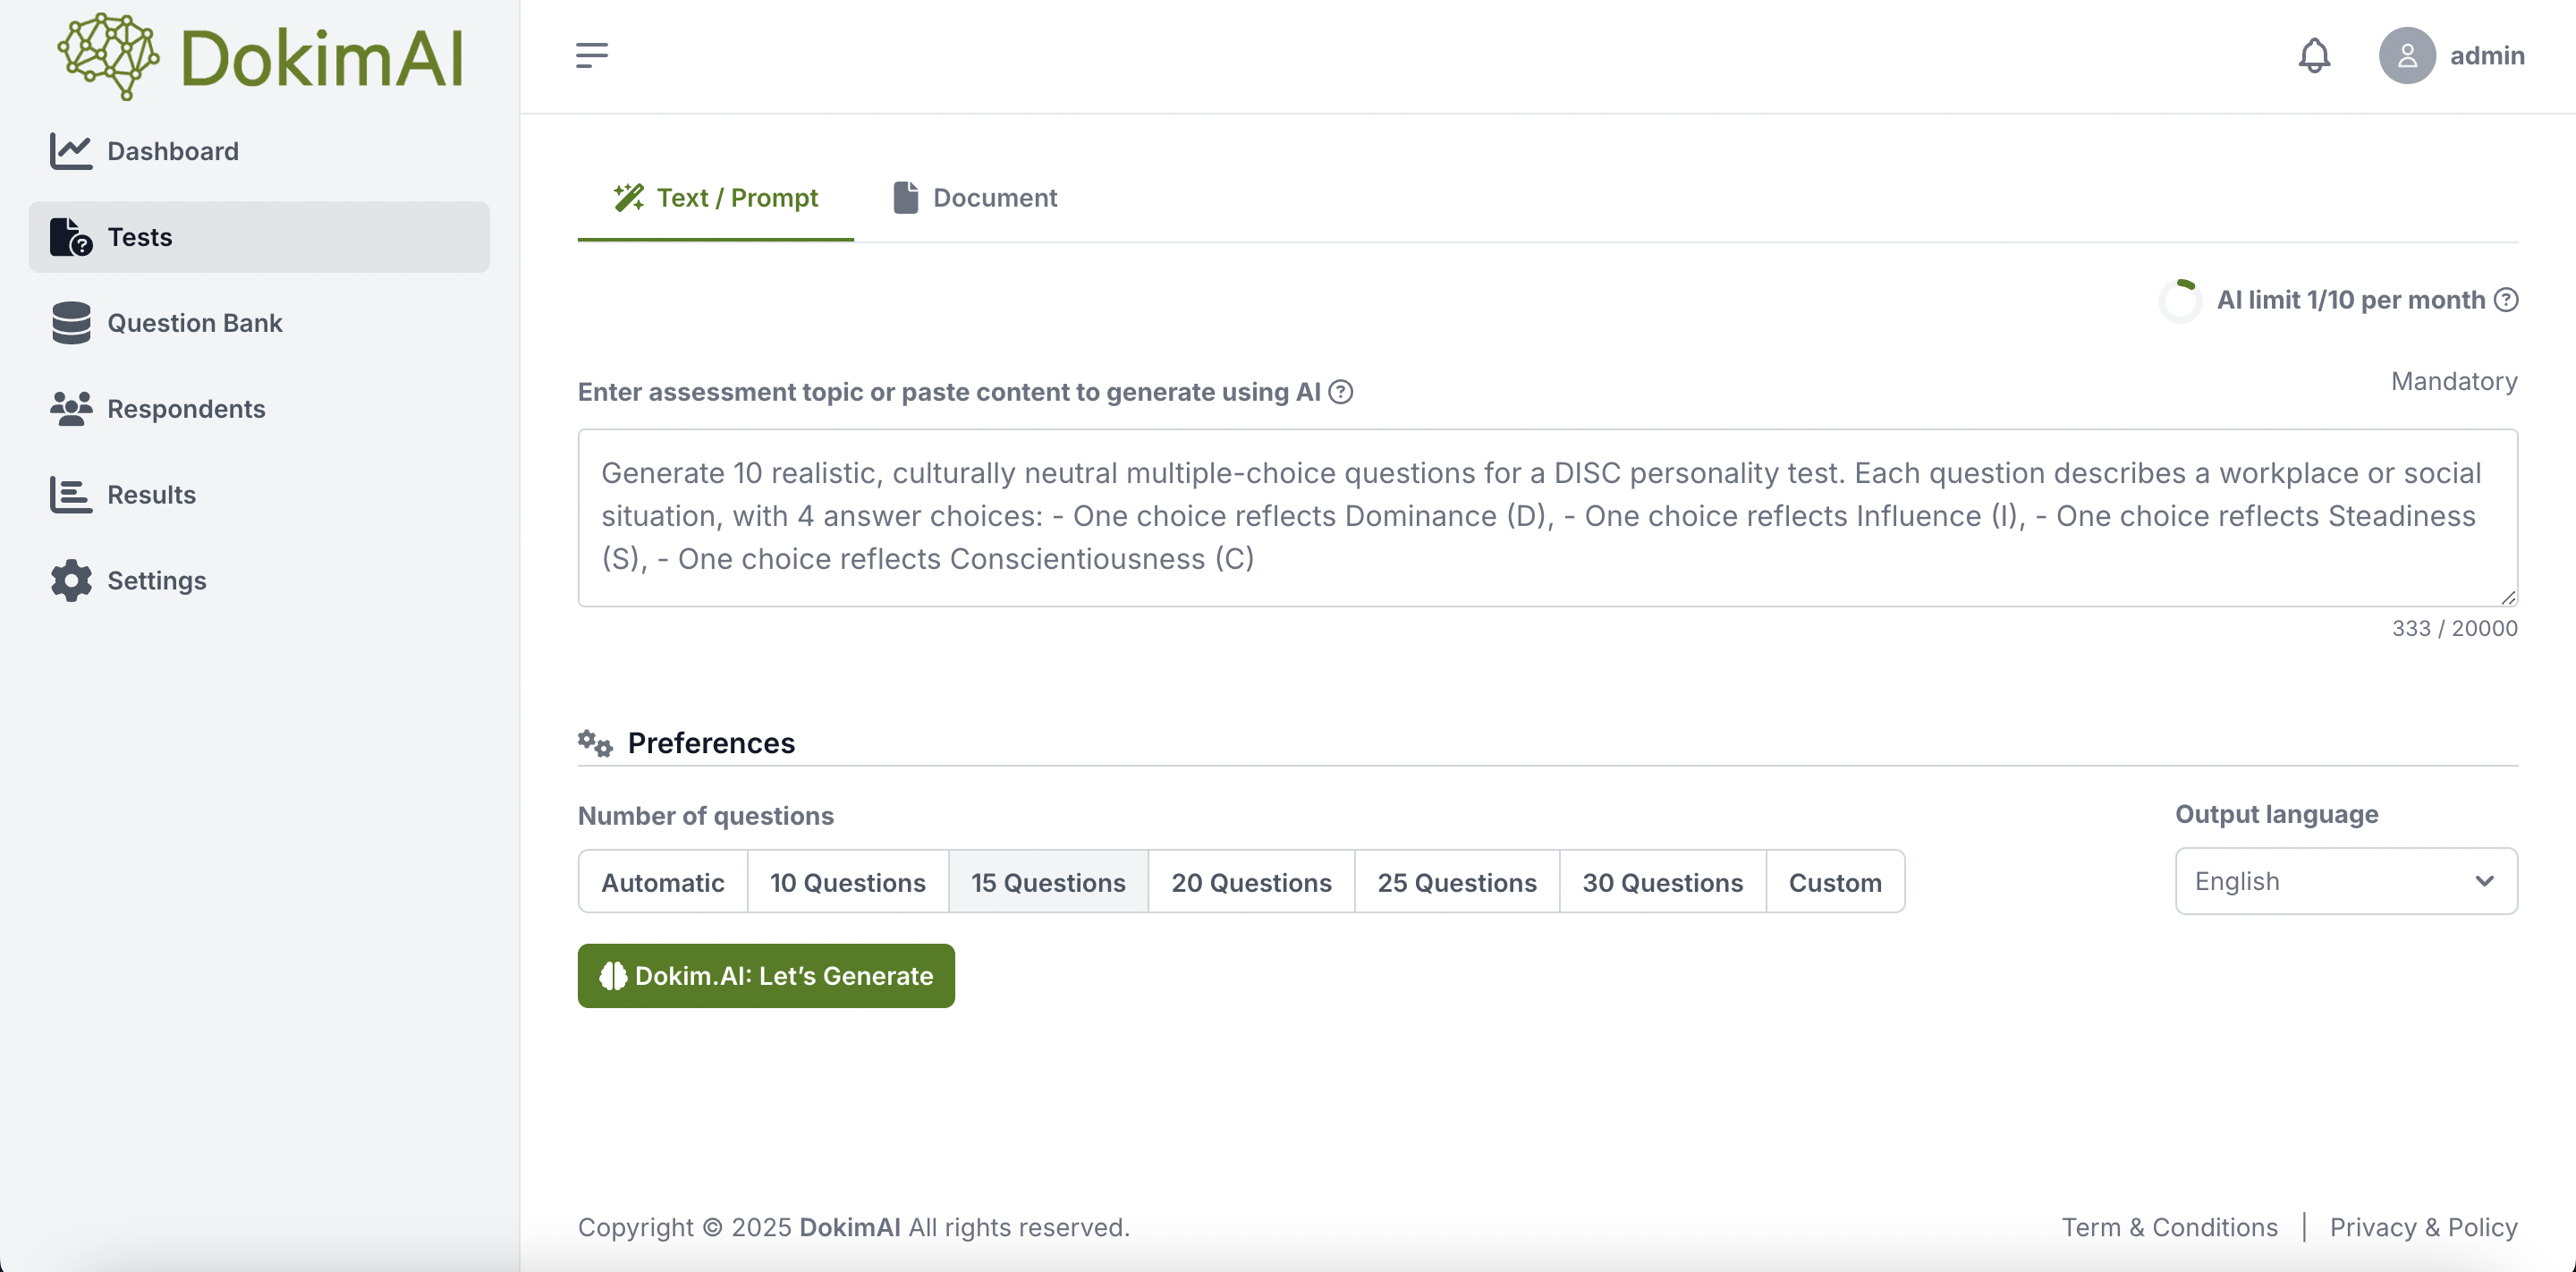
Task: Open the Dashboard chart icon
Action: click(x=71, y=151)
